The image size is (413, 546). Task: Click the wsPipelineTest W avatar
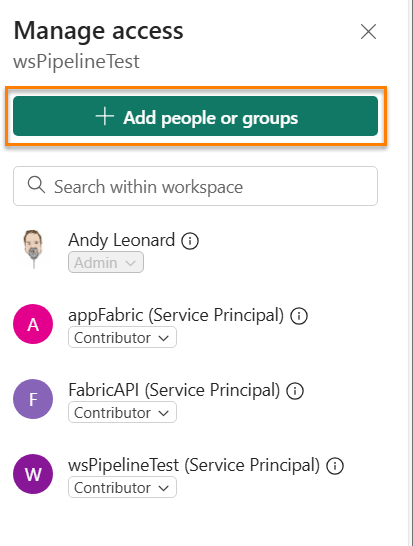coord(33,474)
